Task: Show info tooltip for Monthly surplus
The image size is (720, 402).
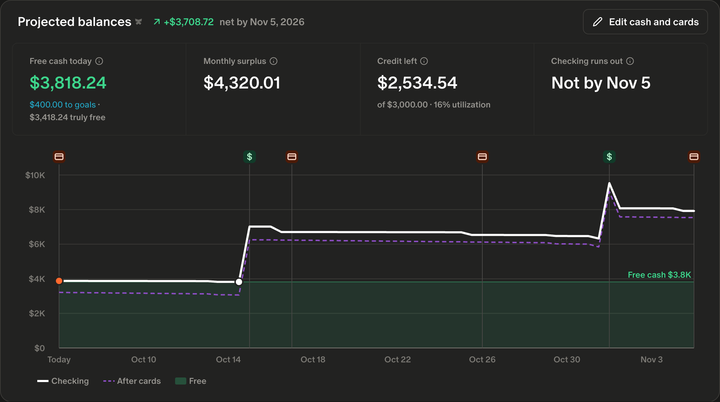Action: 274,61
